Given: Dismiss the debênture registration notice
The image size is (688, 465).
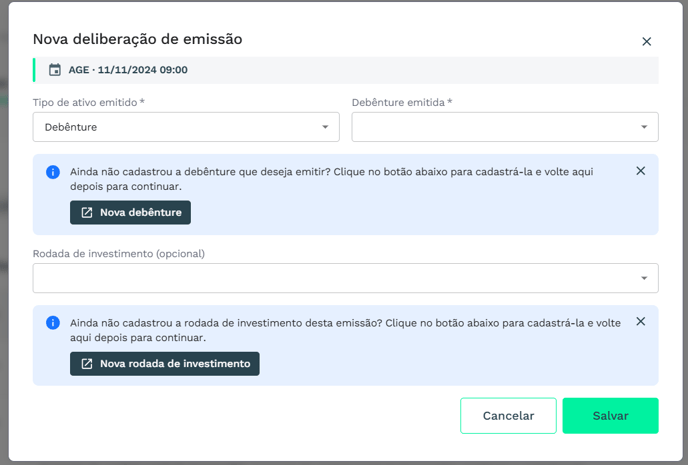Looking at the screenshot, I should point(641,171).
